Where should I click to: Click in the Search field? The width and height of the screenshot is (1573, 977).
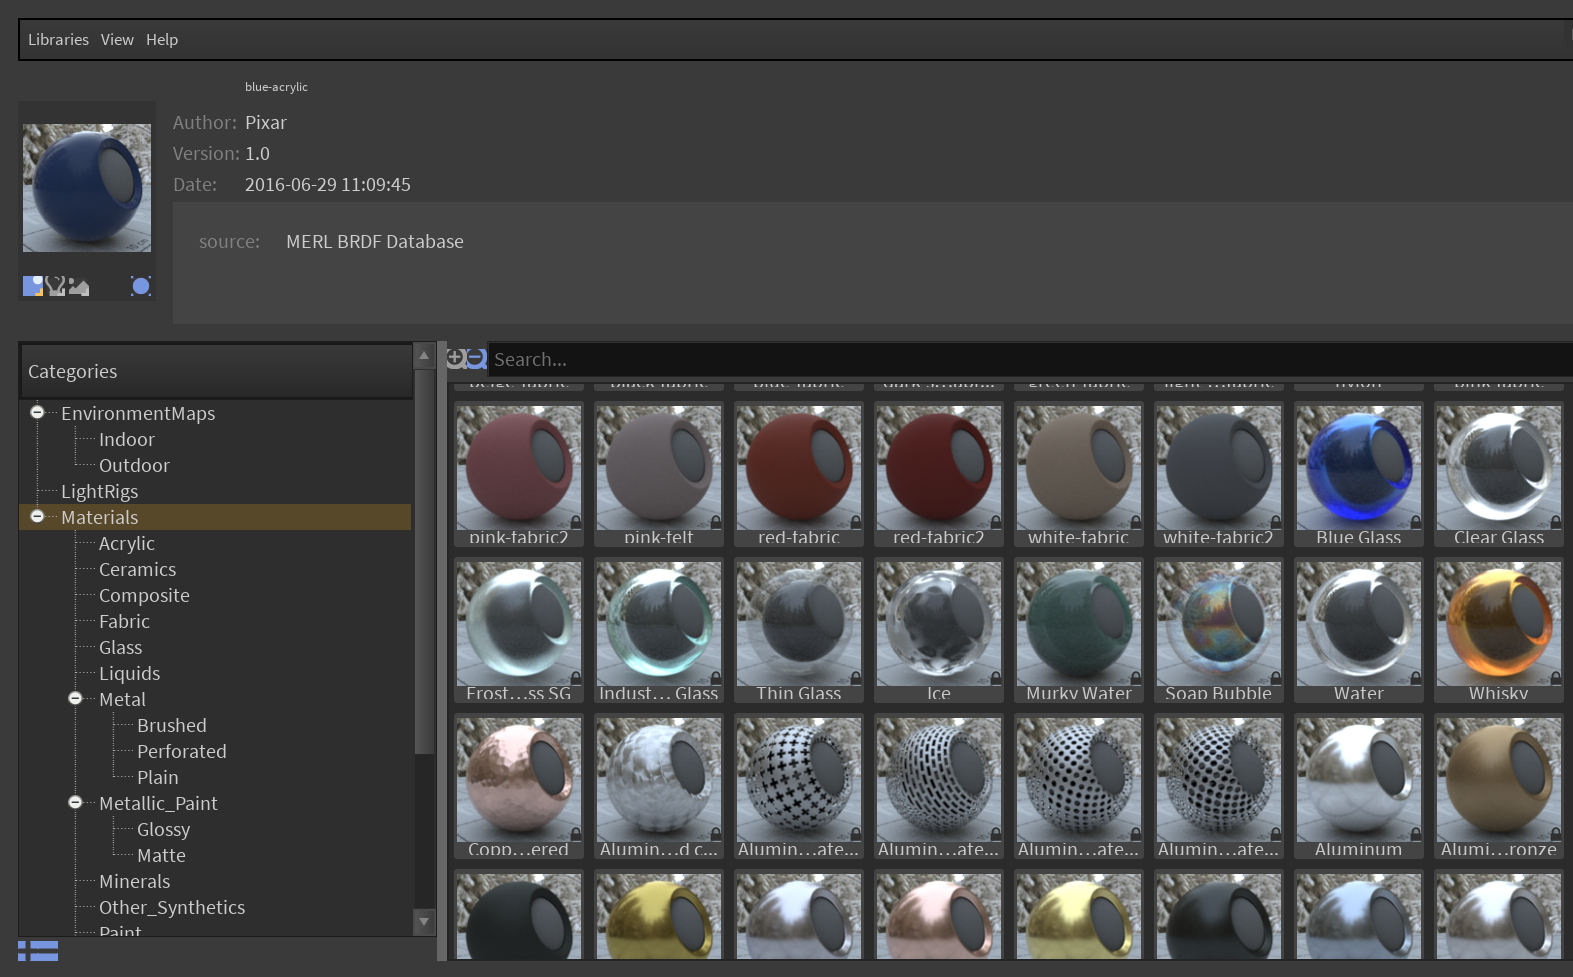(1000, 359)
